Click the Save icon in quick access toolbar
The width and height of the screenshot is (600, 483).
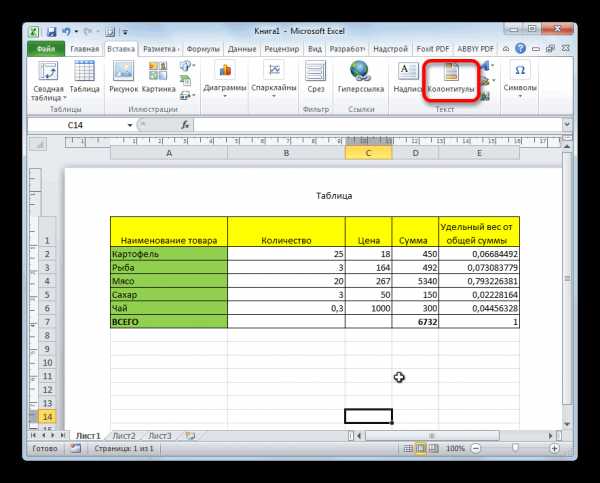(51, 32)
